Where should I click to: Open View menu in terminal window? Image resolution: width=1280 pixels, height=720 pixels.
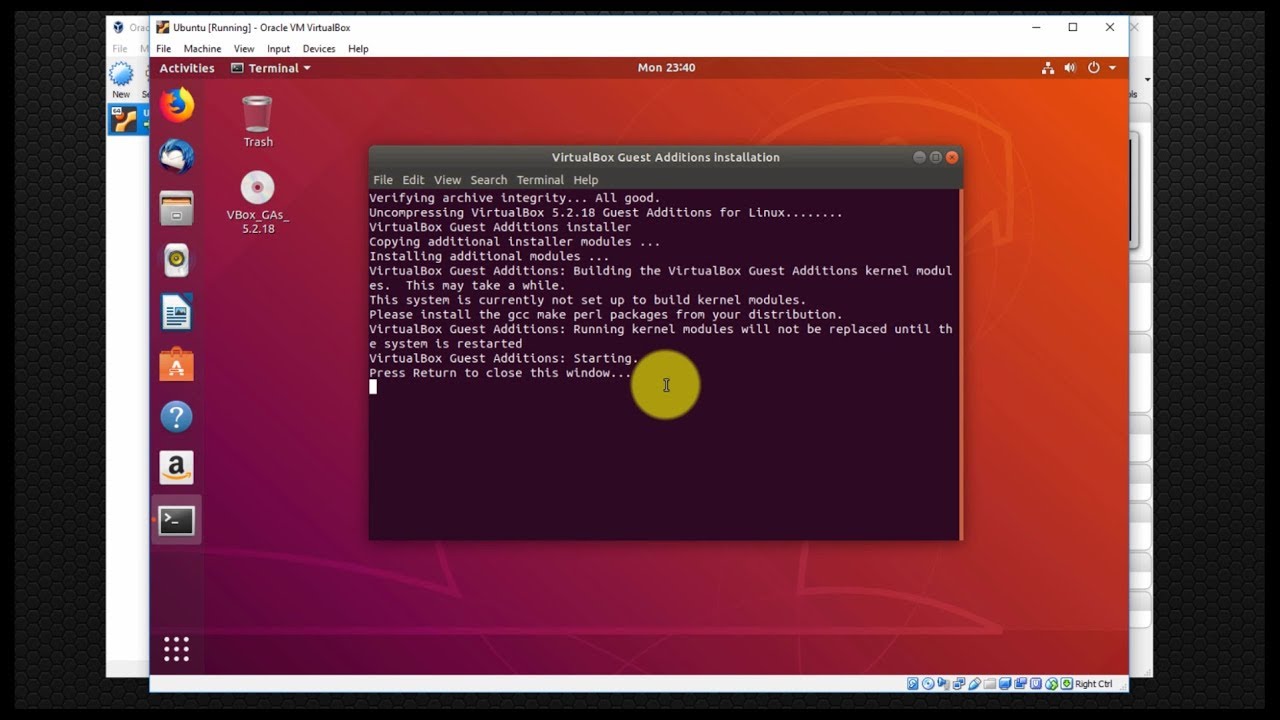447,180
